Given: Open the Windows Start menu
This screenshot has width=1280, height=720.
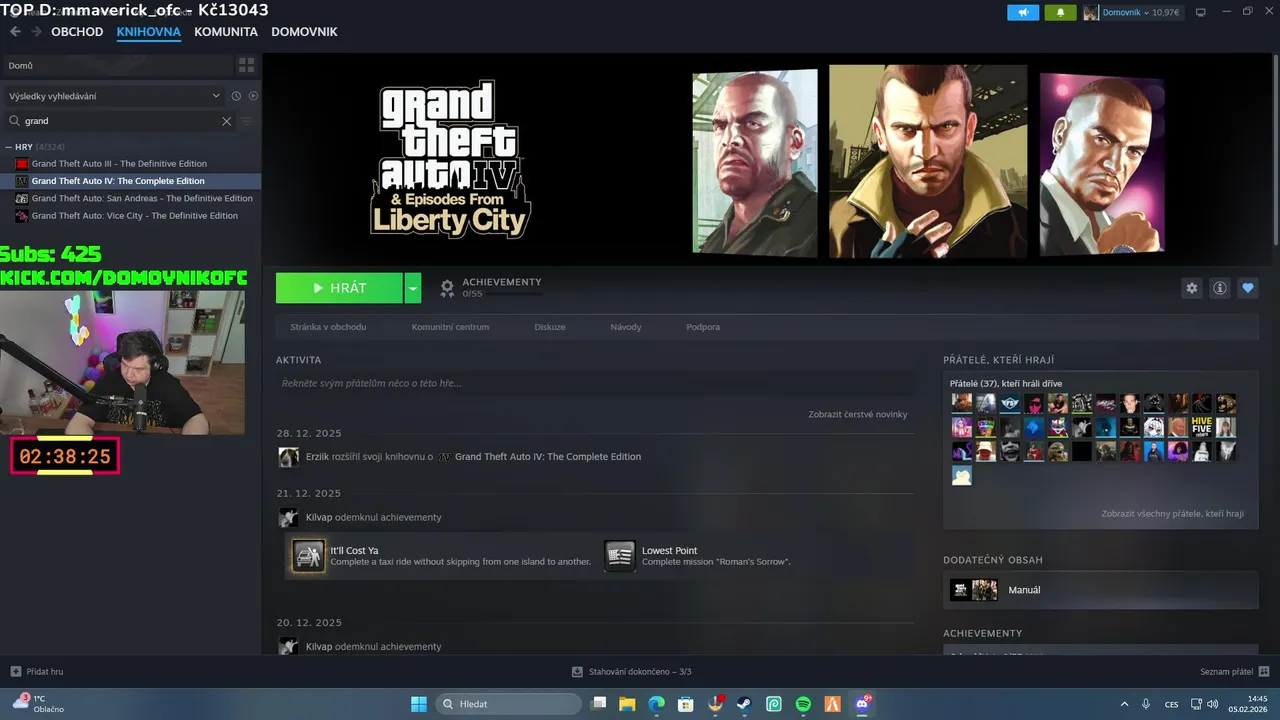Looking at the screenshot, I should [x=419, y=704].
